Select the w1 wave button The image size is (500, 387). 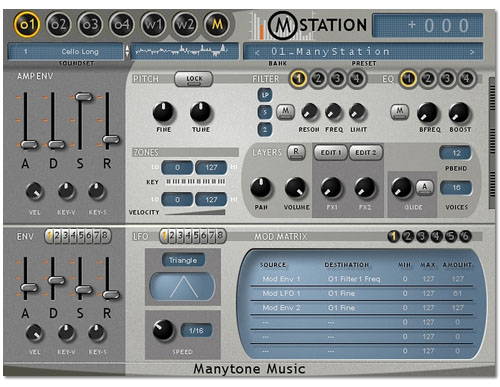153,24
